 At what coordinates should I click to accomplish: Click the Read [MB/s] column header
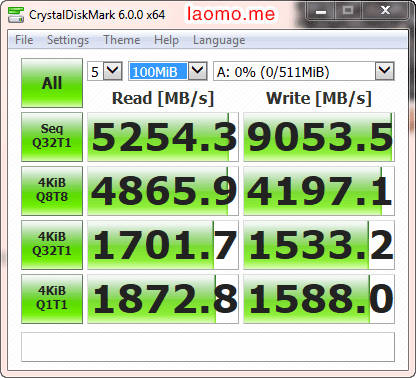point(163,98)
